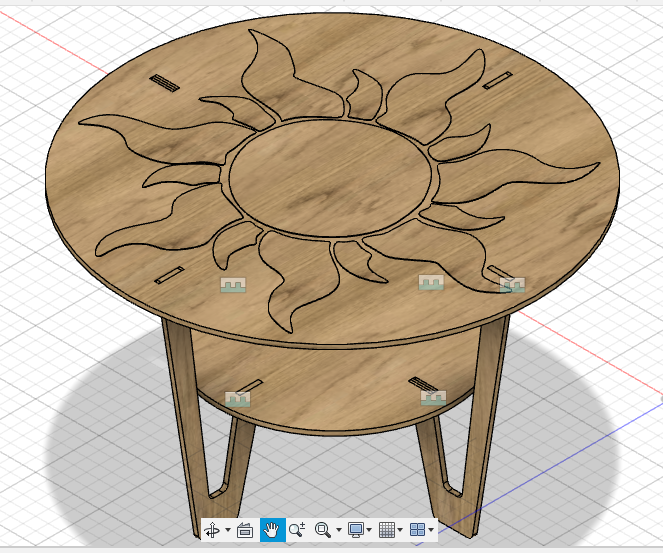Image resolution: width=663 pixels, height=553 pixels.
Task: Select the leftmost joint glyph on tabletop
Action: point(232,286)
